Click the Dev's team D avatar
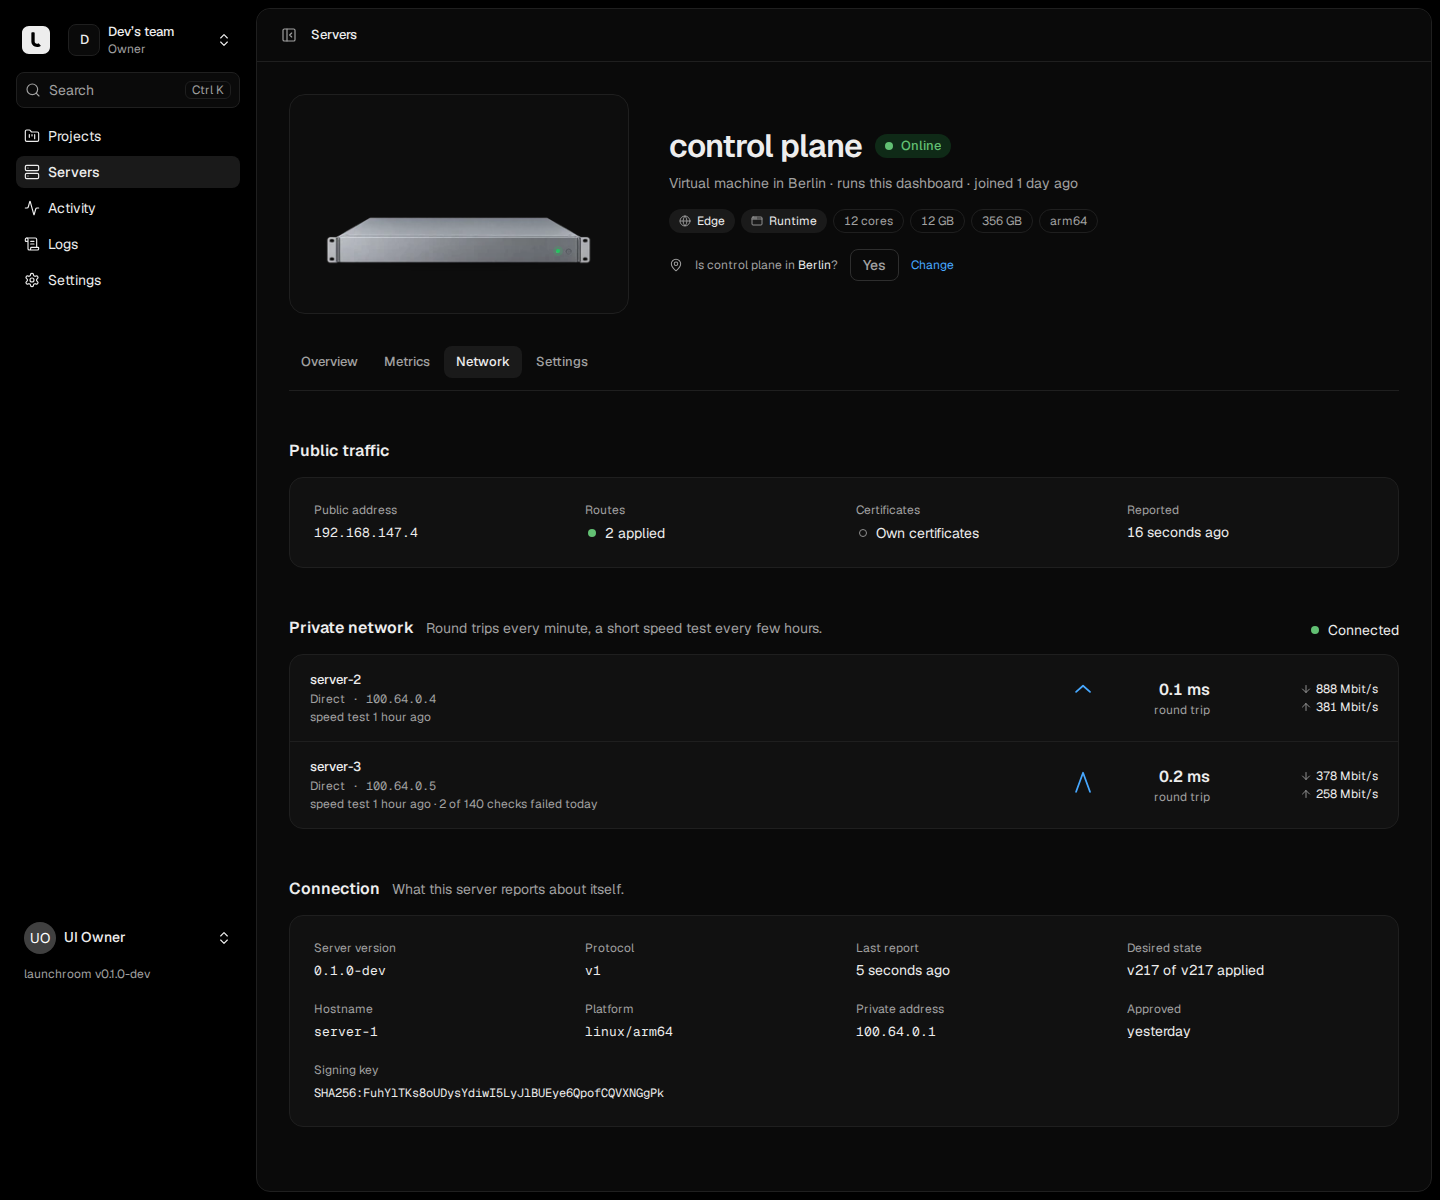1440x1200 pixels. [84, 40]
